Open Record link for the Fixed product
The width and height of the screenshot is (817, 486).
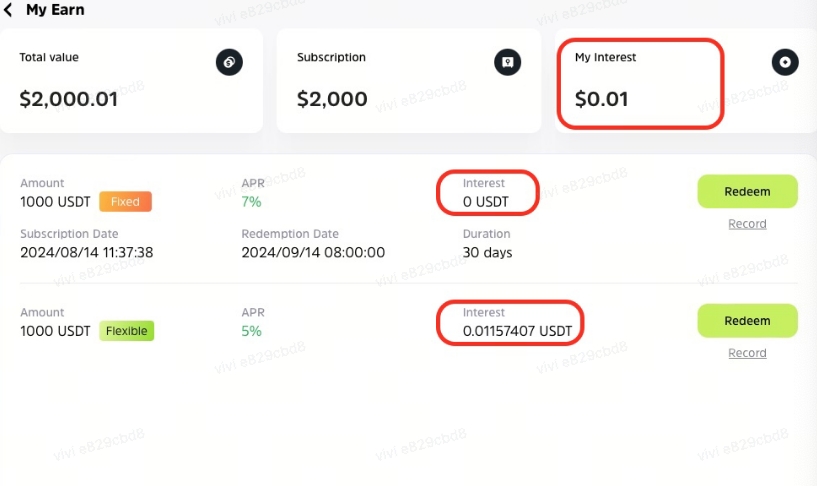pos(747,224)
